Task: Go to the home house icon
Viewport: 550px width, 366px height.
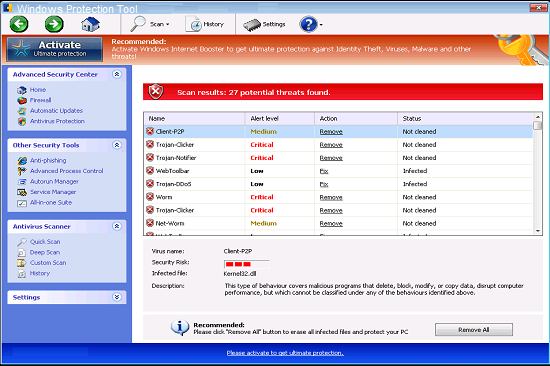Action: click(x=90, y=24)
